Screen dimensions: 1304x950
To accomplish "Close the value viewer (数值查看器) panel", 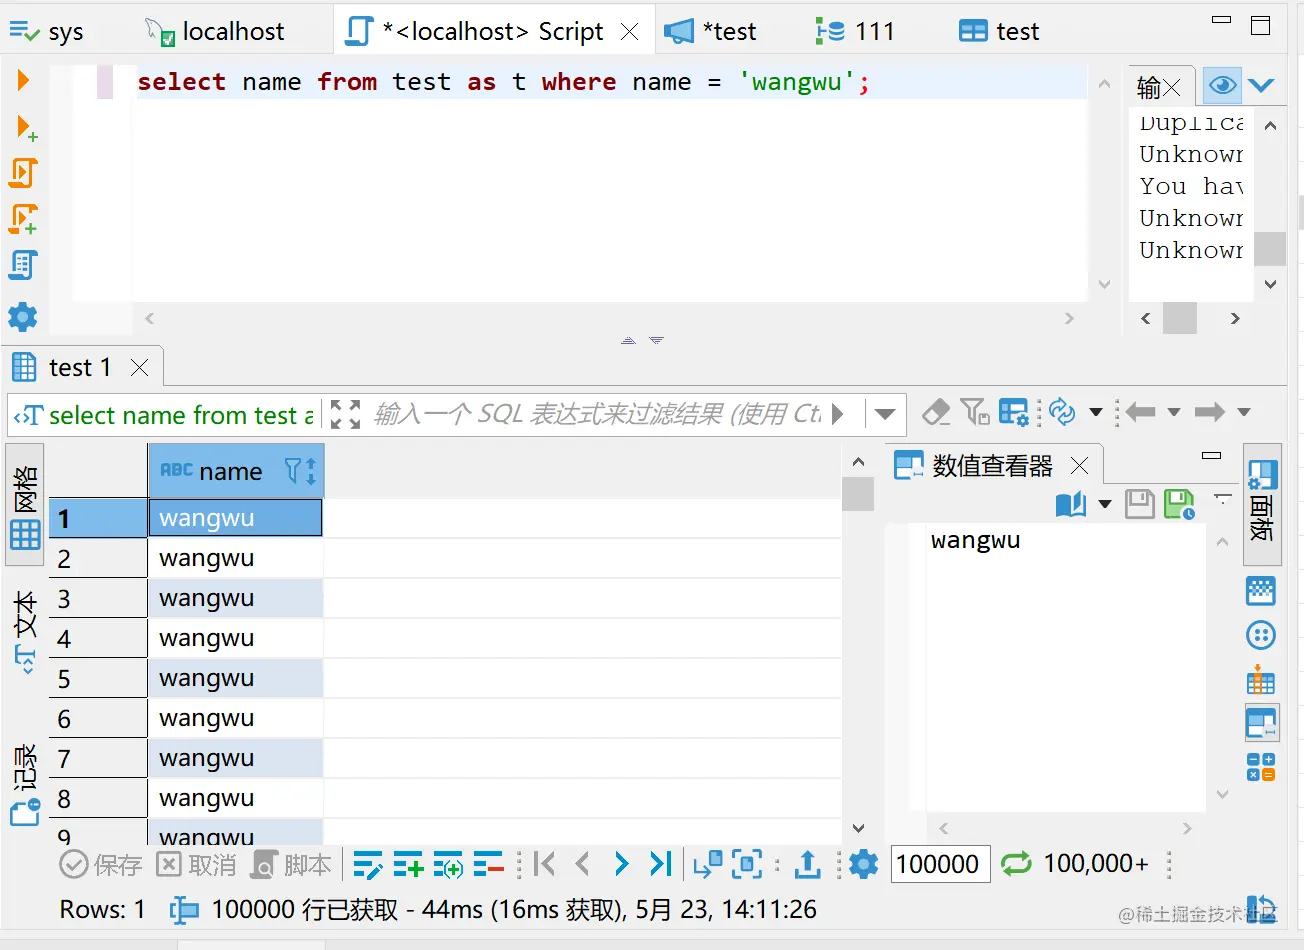I will tap(1079, 466).
